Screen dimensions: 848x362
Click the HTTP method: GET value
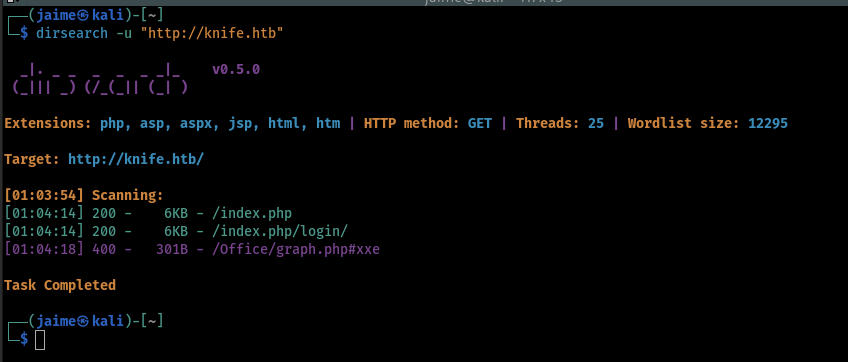pyautogui.click(x=480, y=123)
